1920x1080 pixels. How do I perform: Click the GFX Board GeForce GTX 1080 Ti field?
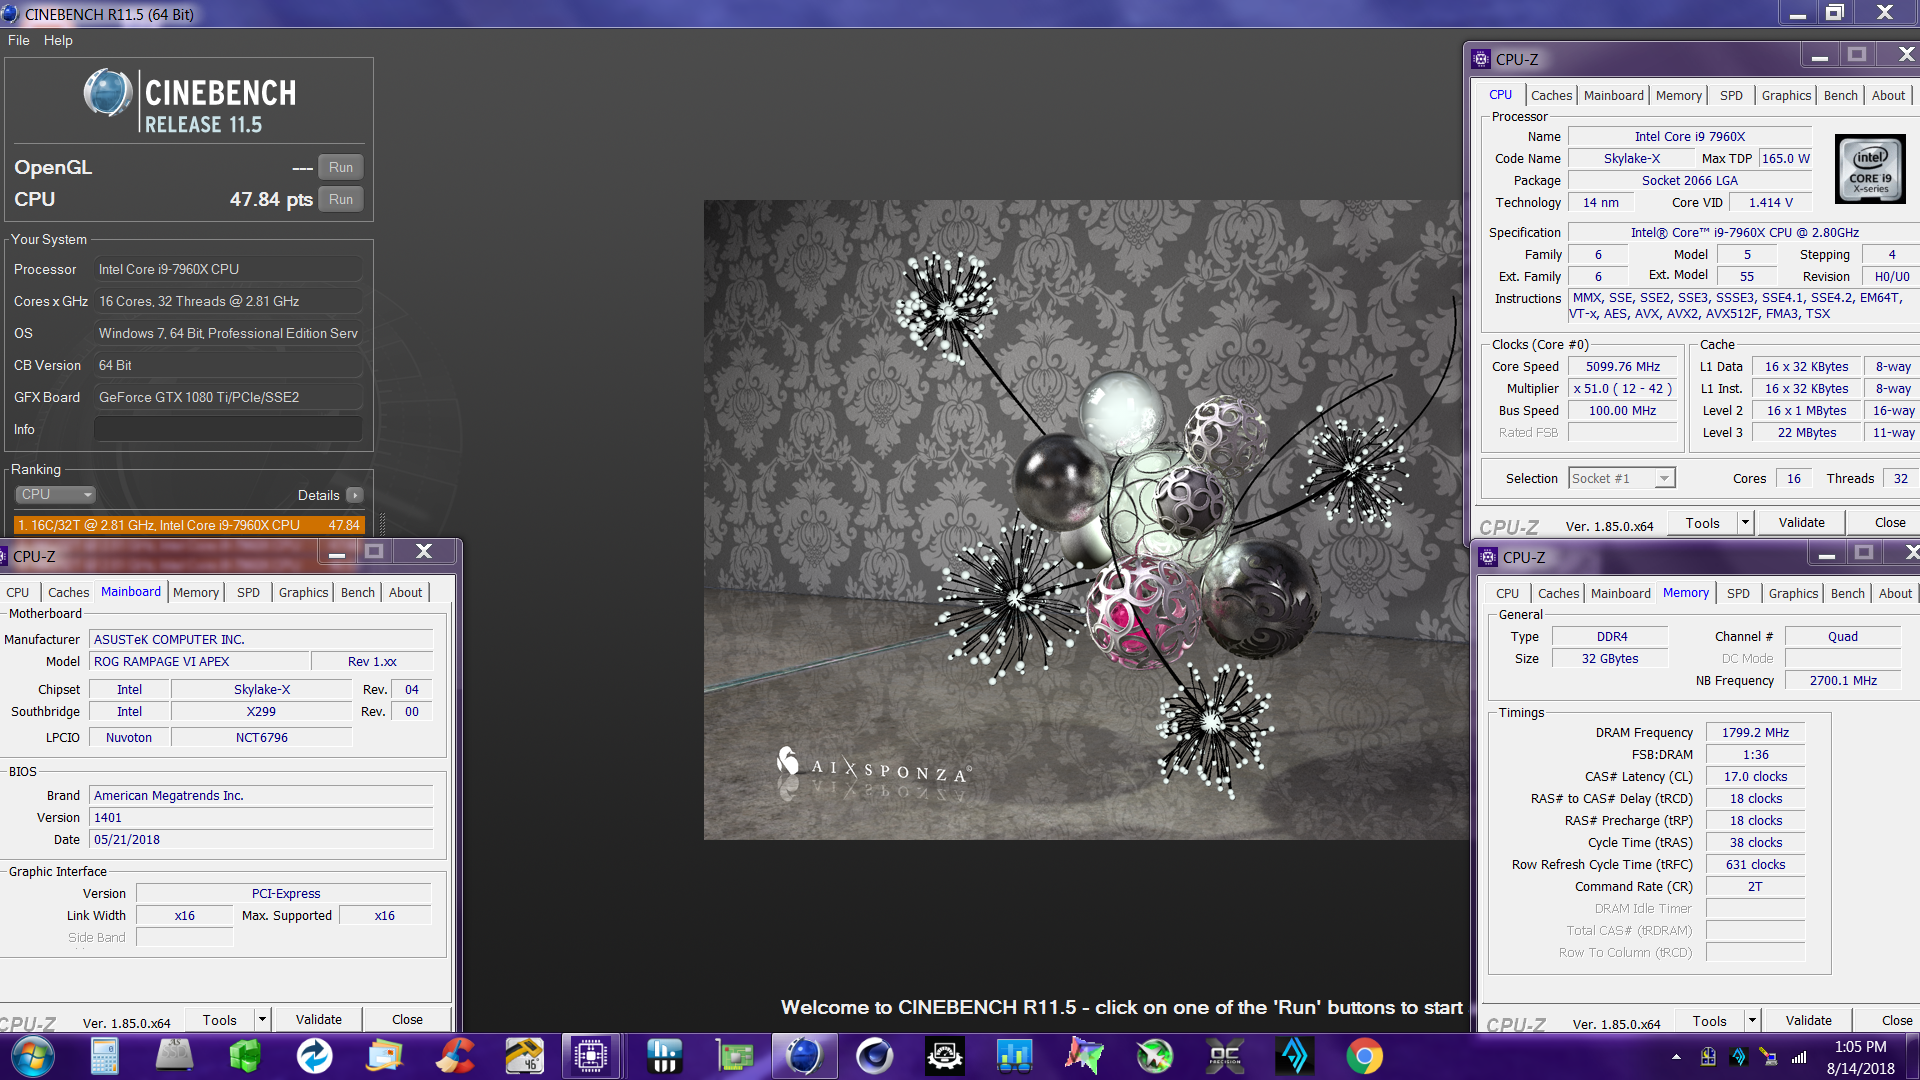coord(228,397)
